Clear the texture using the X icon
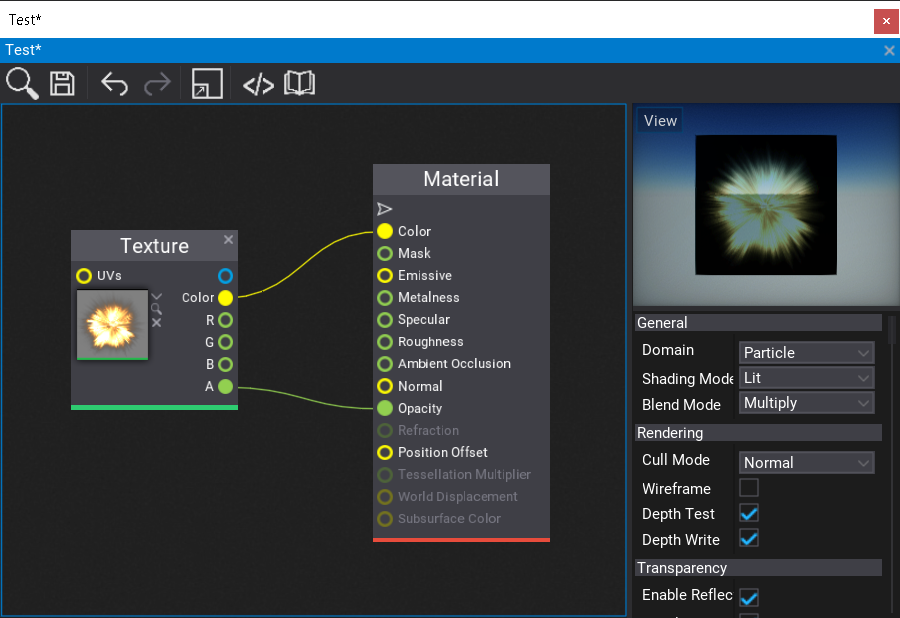This screenshot has width=900, height=618. (156, 322)
